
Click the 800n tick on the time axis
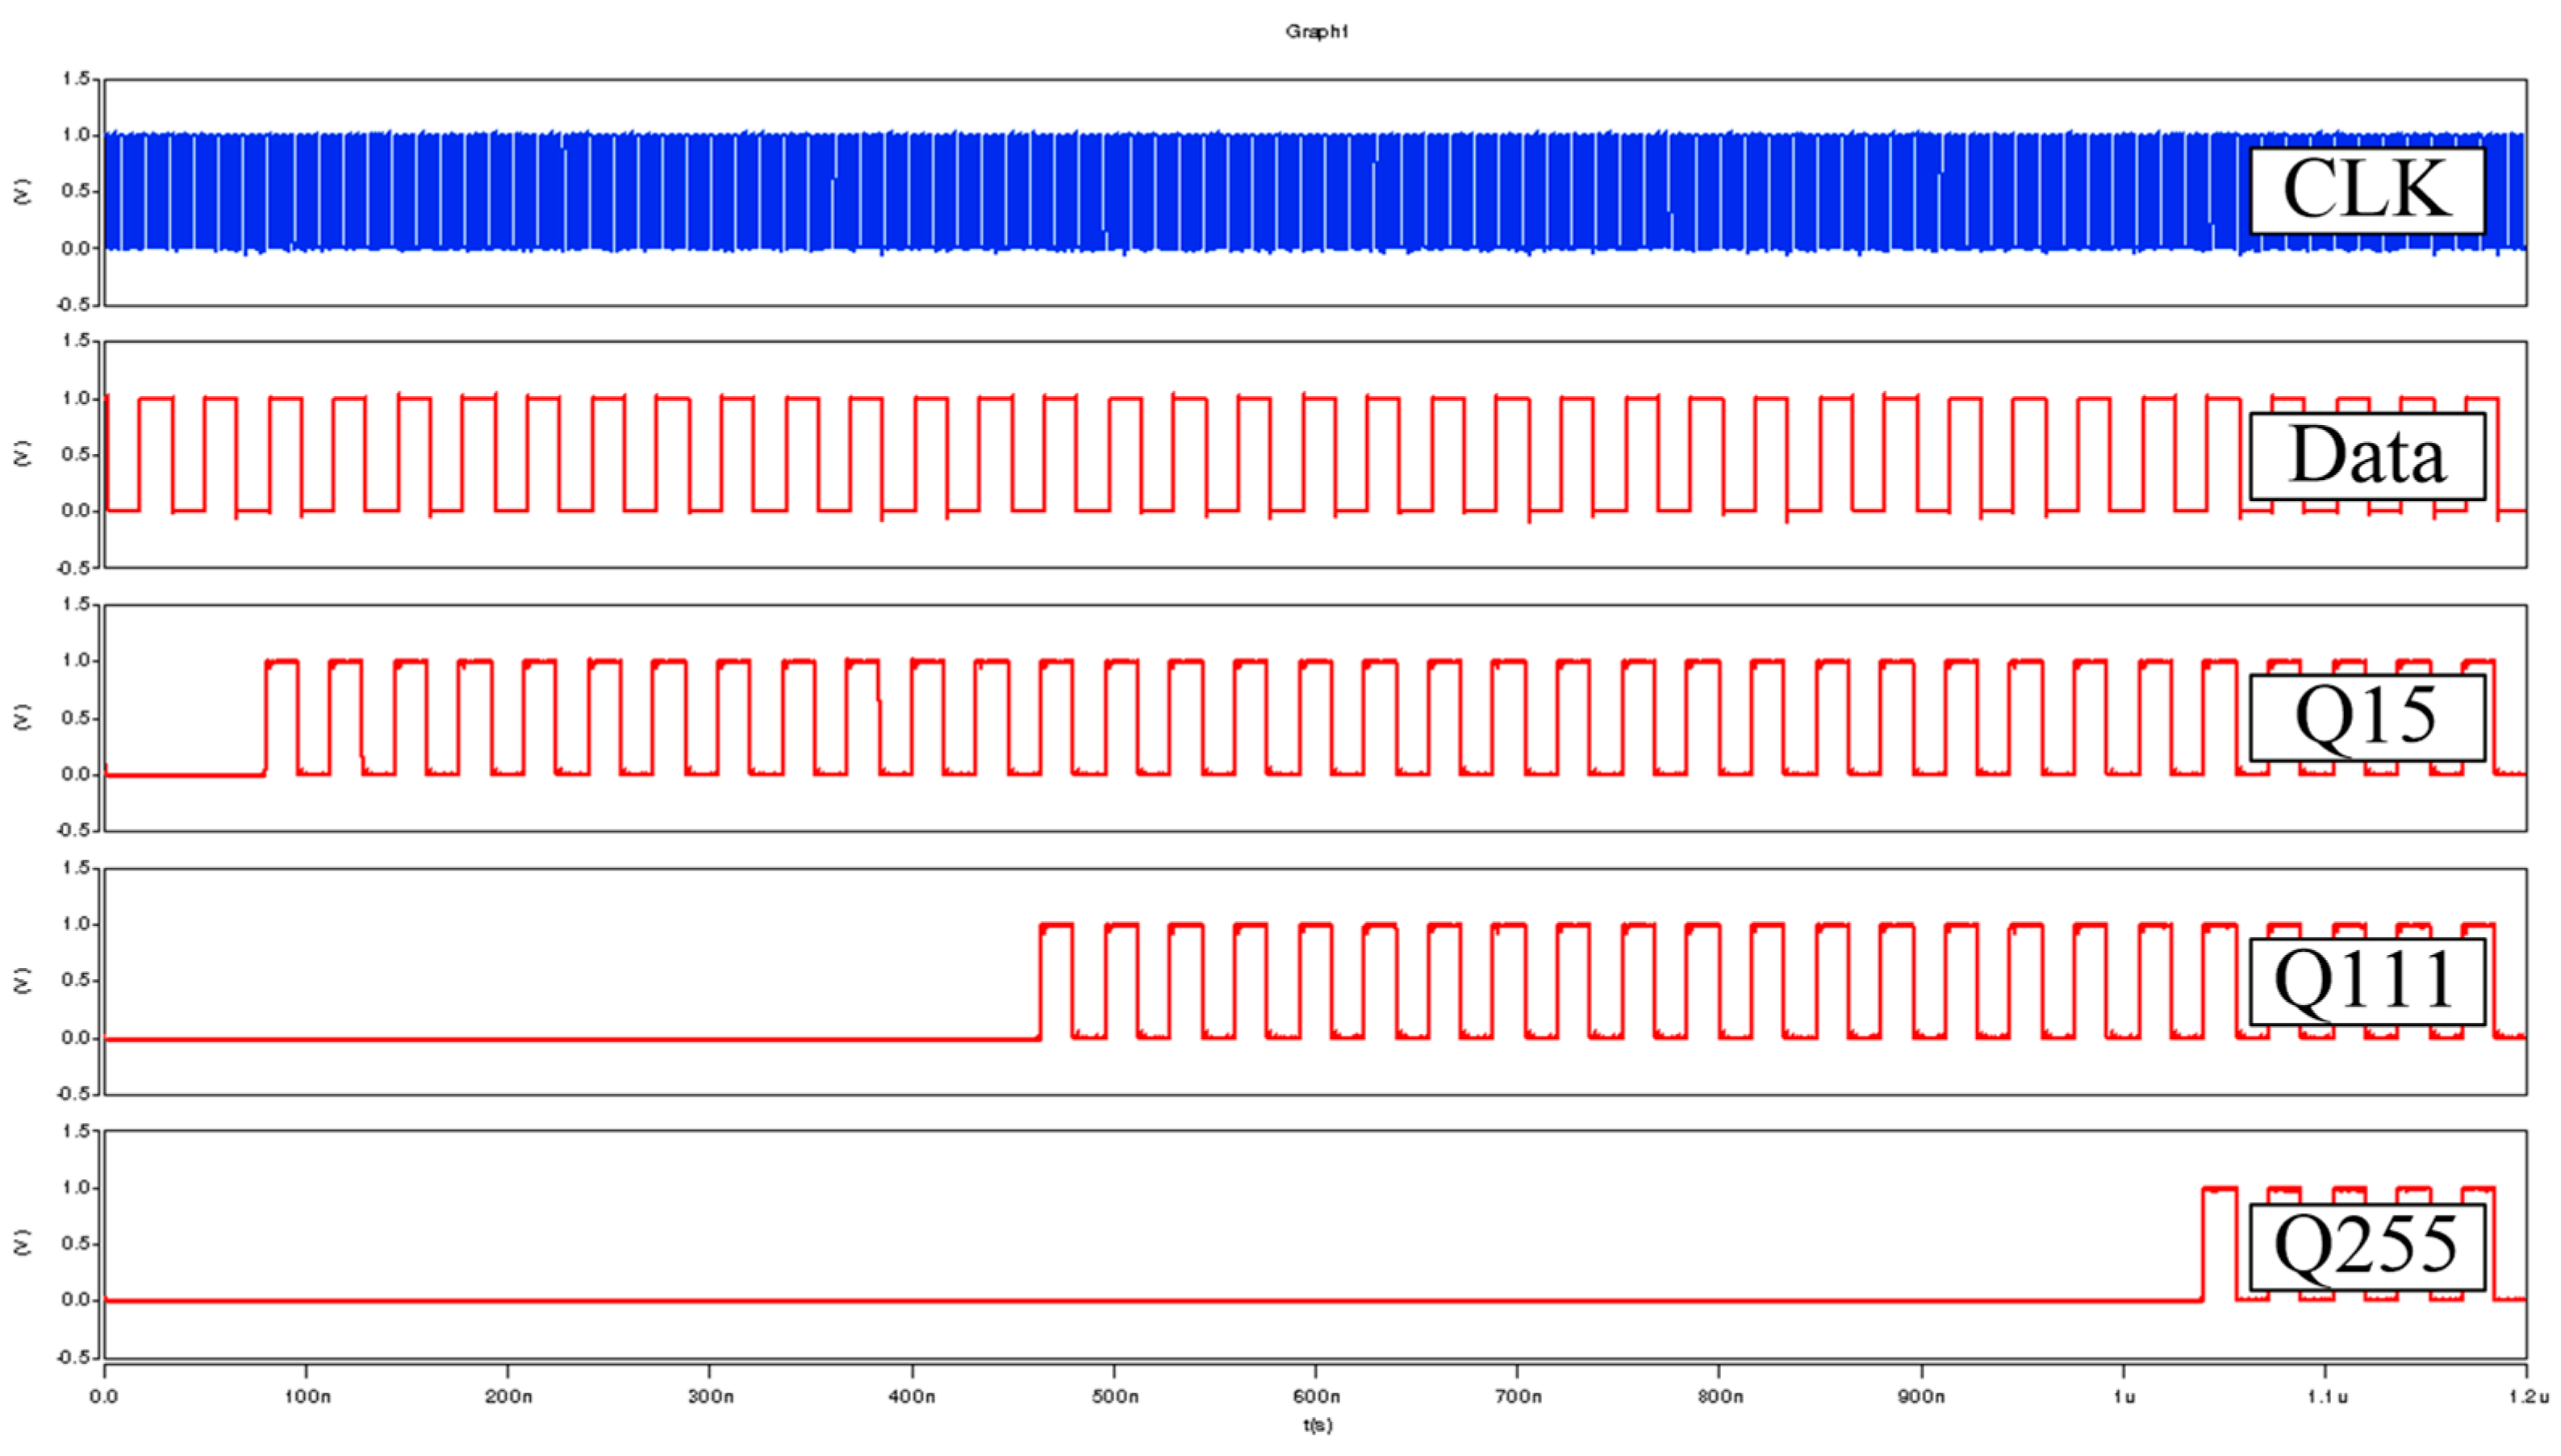click(1720, 1396)
